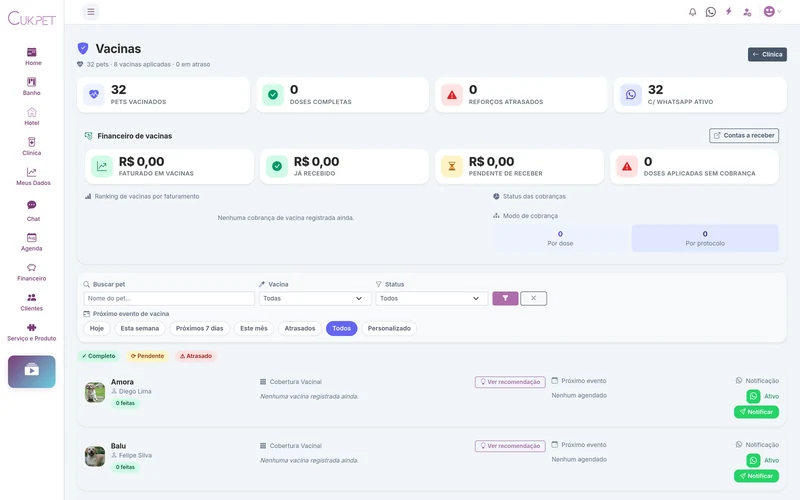Click owner name Diego Lima
The height and width of the screenshot is (500, 800).
(135, 391)
